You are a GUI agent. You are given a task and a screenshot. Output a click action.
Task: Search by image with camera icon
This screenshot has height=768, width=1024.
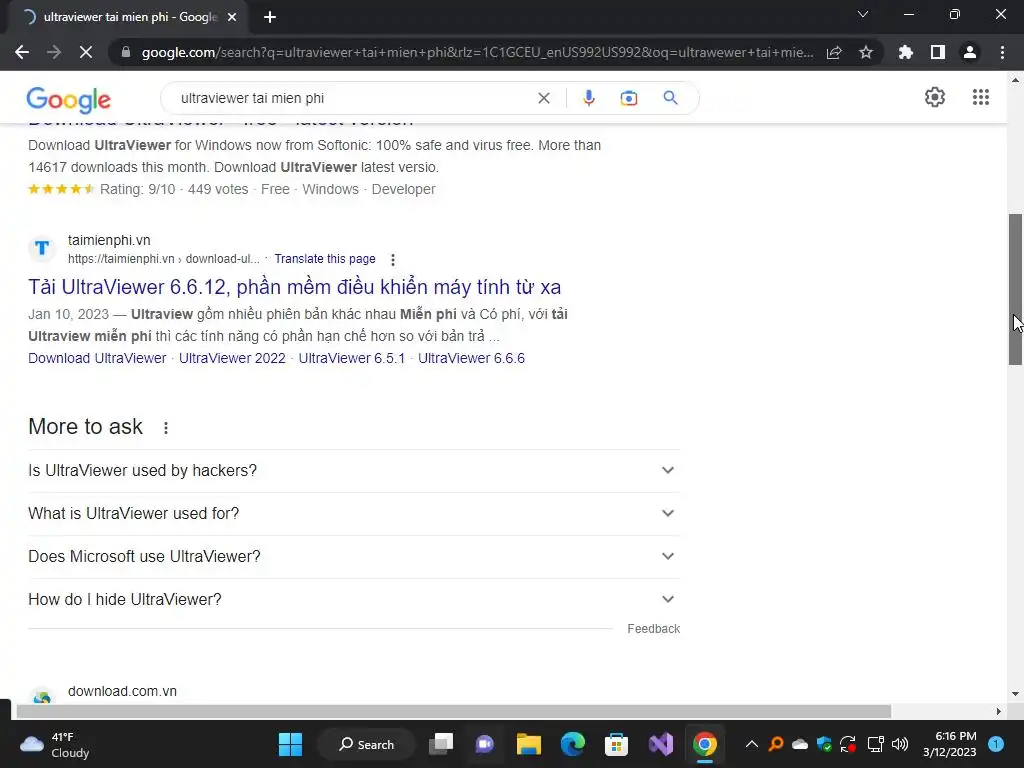[x=628, y=98]
